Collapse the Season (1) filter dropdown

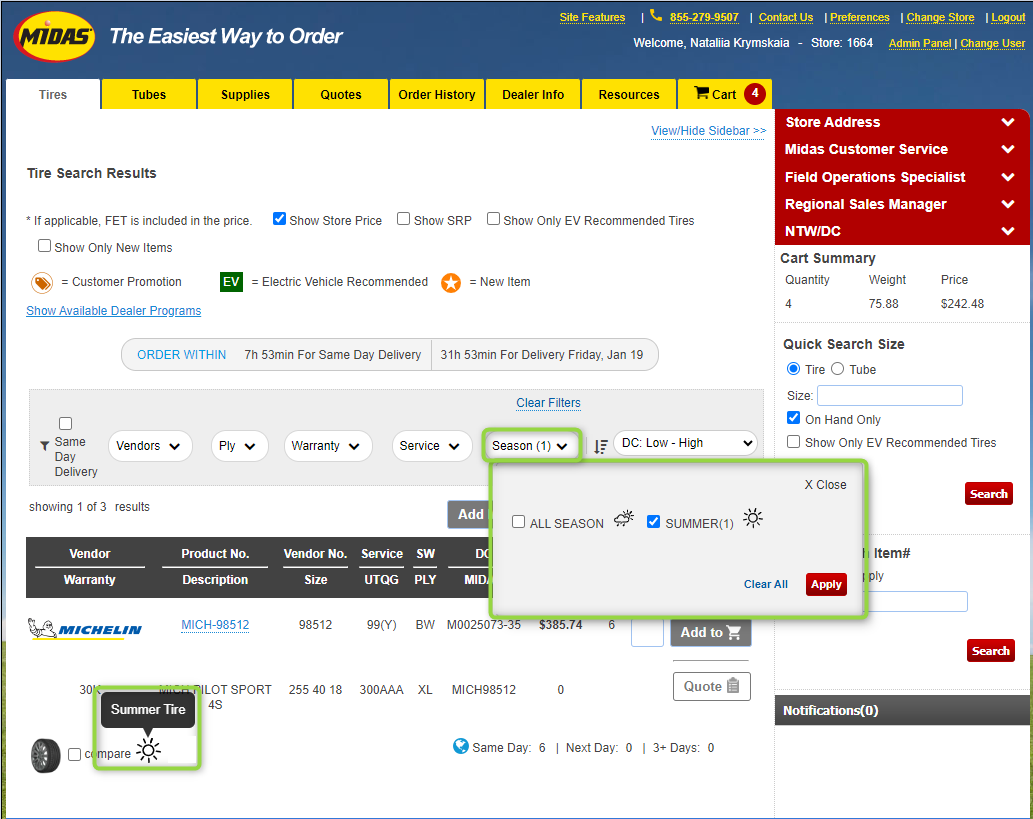(x=532, y=446)
